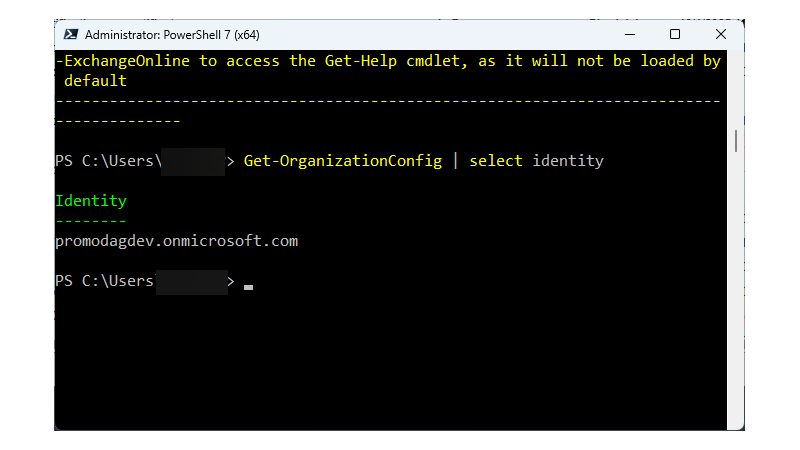Viewport: 800px width, 450px height.
Task: Minimize the PowerShell window
Action: point(629,34)
